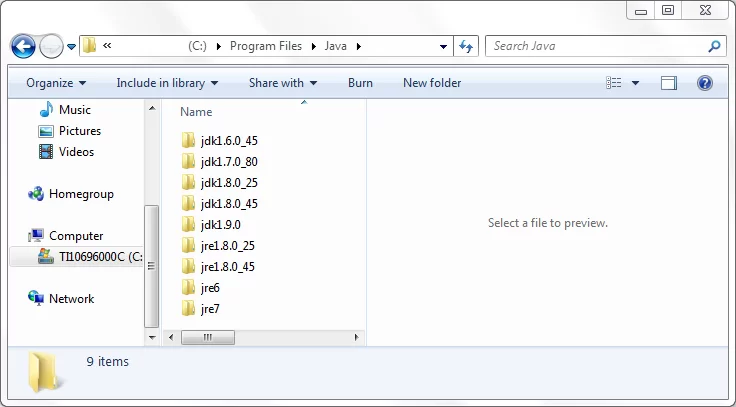
Task: Expand the address bar history dropdown
Action: pyautogui.click(x=443, y=46)
